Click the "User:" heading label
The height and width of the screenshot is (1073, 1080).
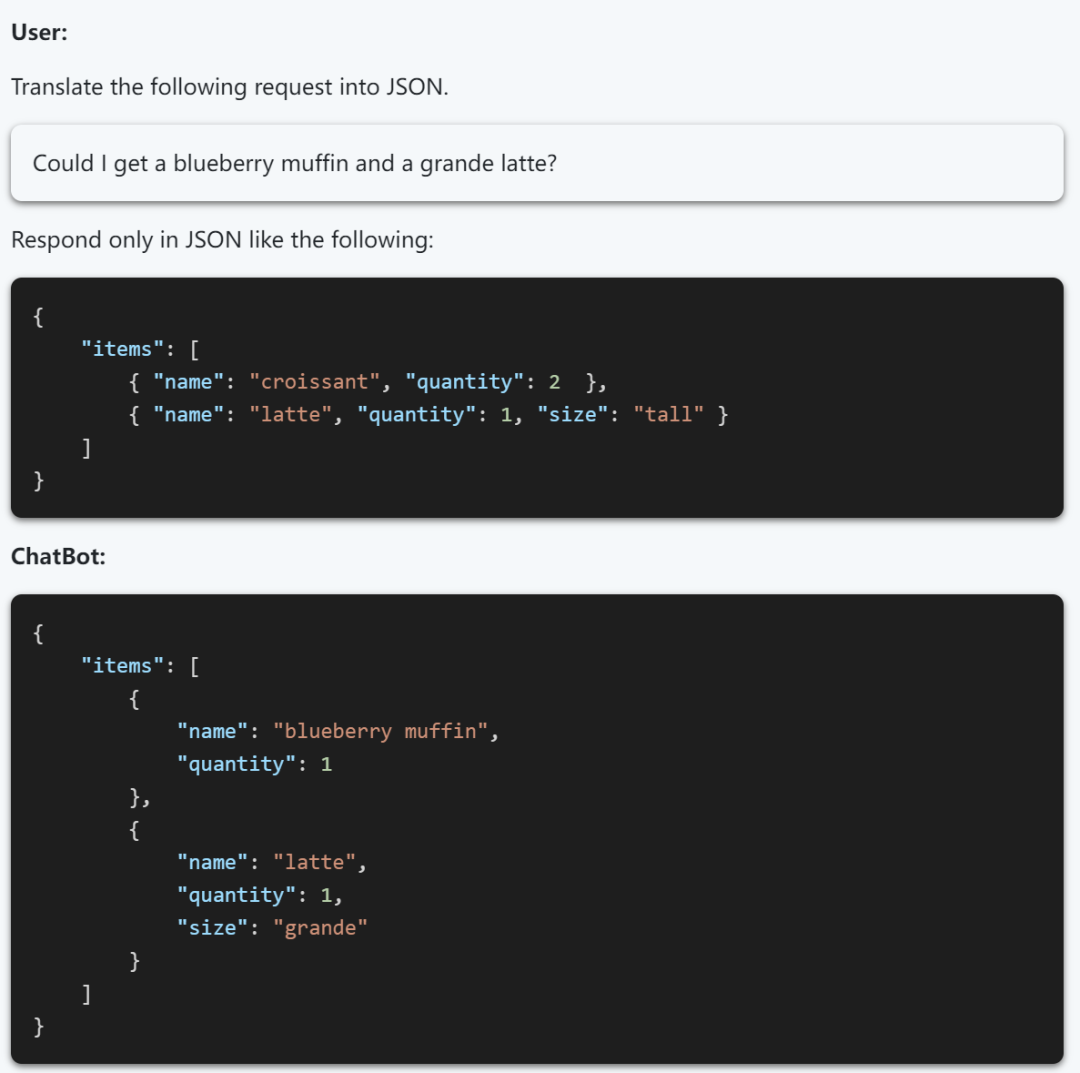point(39,31)
